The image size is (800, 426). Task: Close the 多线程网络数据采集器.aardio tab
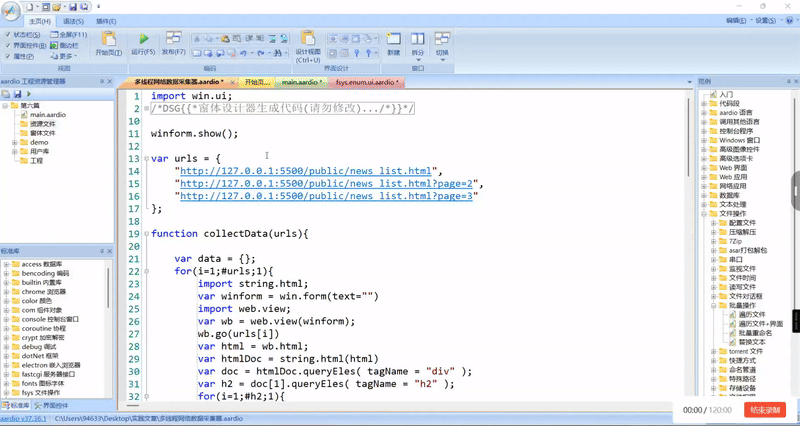[233, 82]
